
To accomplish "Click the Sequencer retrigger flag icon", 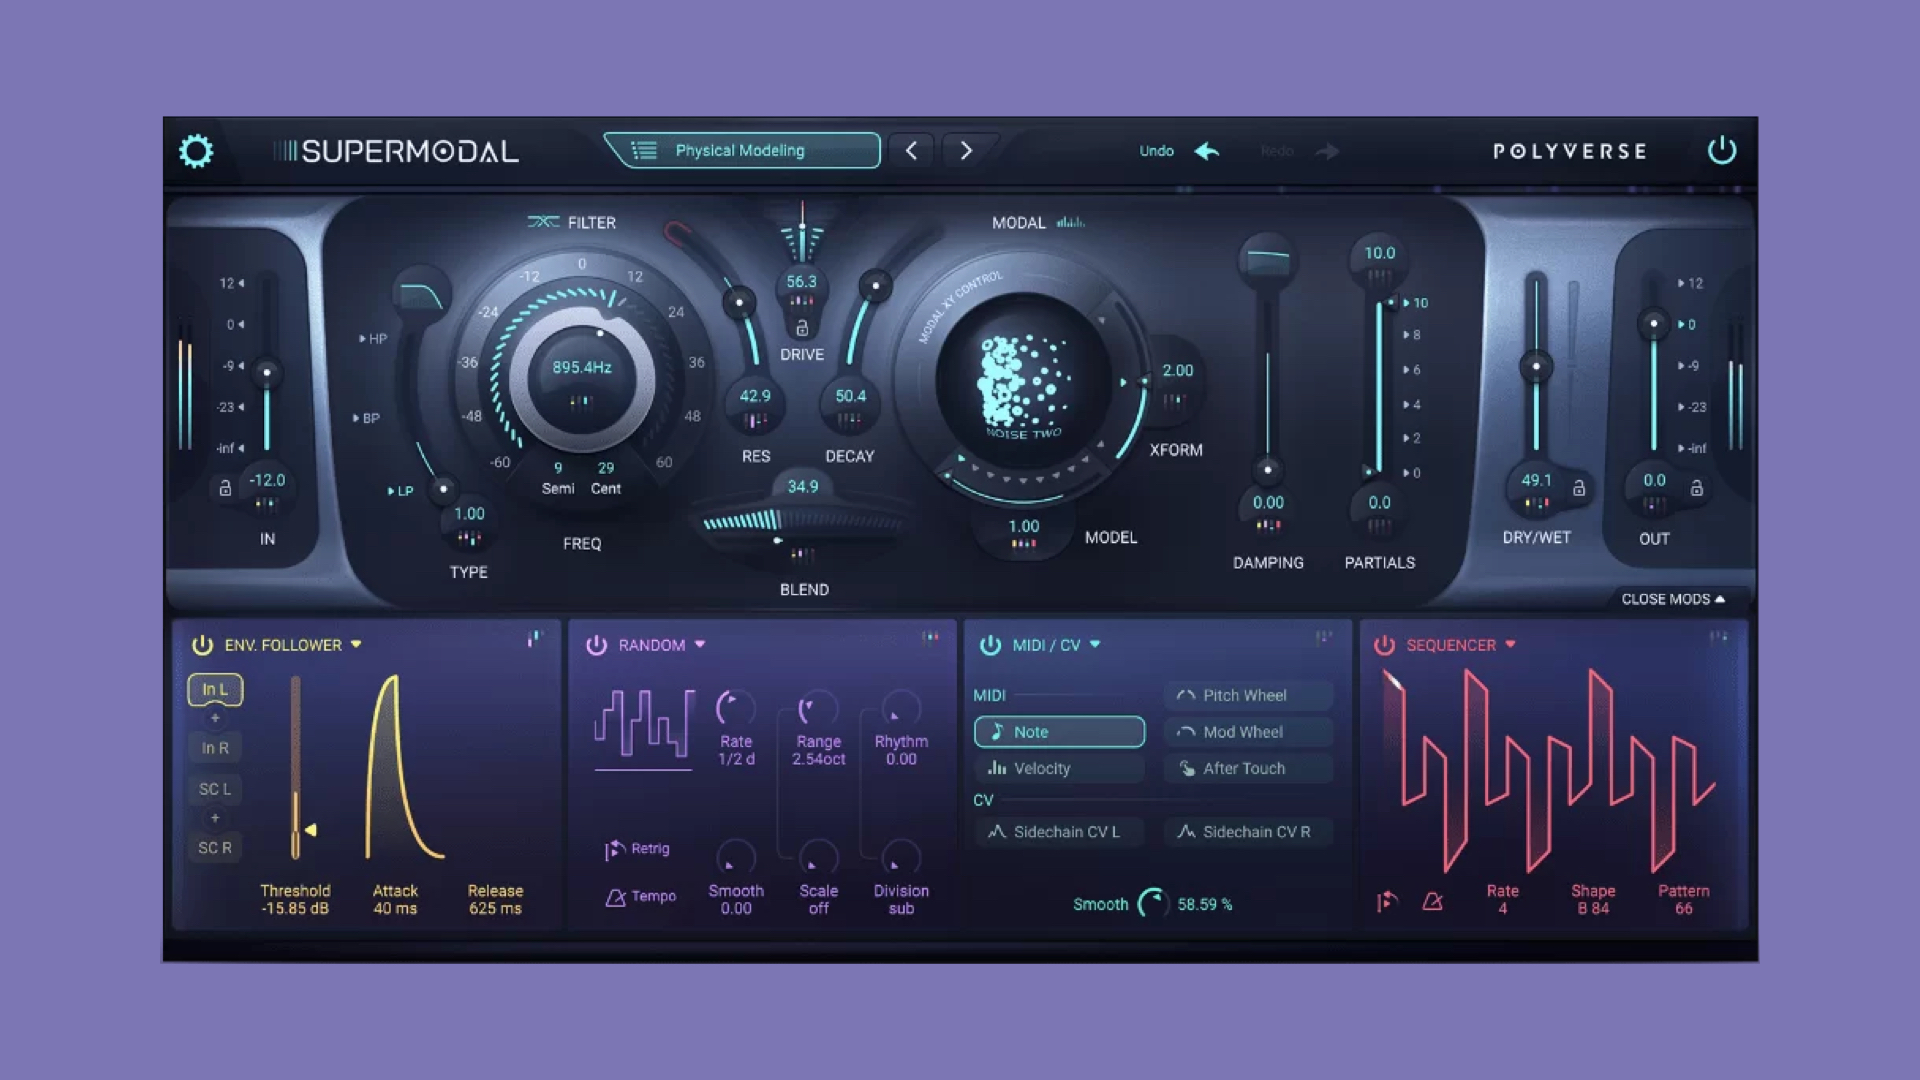I will pyautogui.click(x=1386, y=902).
